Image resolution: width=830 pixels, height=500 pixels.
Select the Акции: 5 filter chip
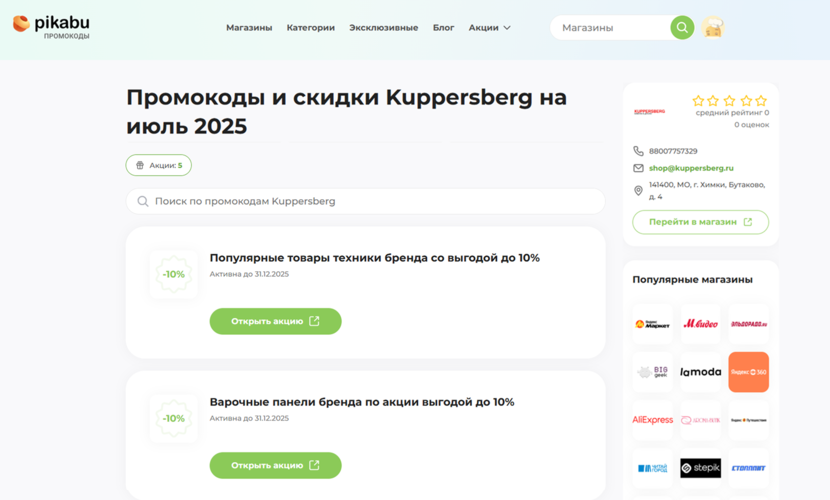pyautogui.click(x=159, y=165)
